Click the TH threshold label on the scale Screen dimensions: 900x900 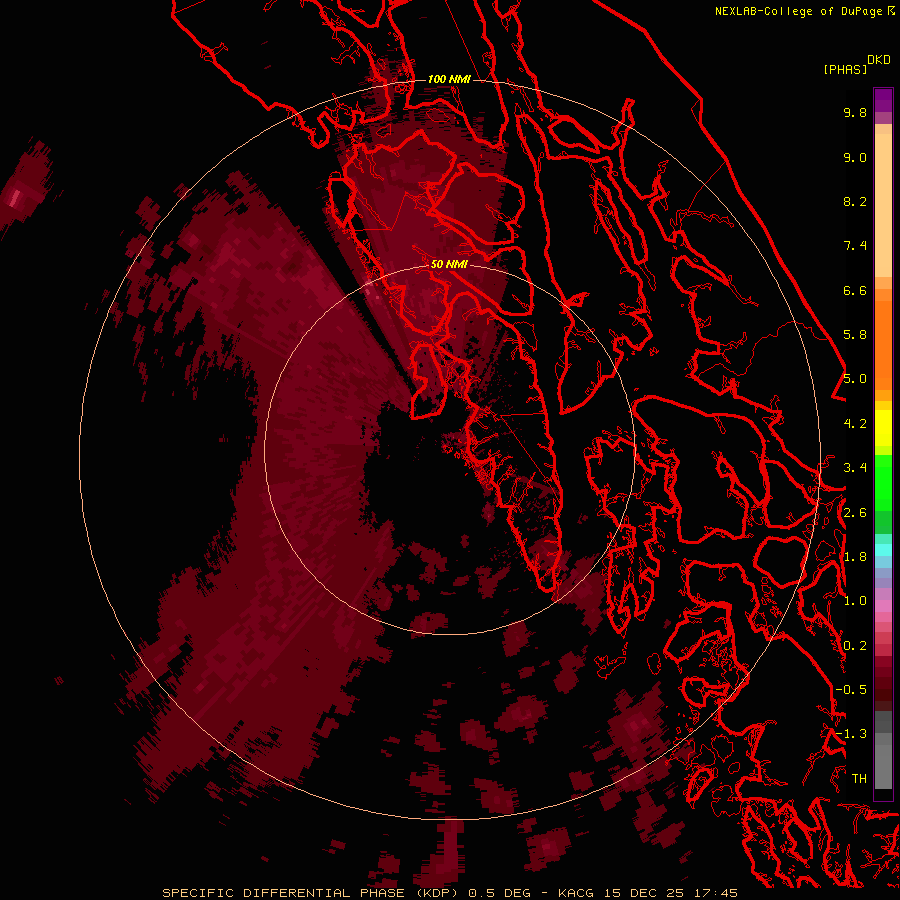pyautogui.click(x=859, y=779)
